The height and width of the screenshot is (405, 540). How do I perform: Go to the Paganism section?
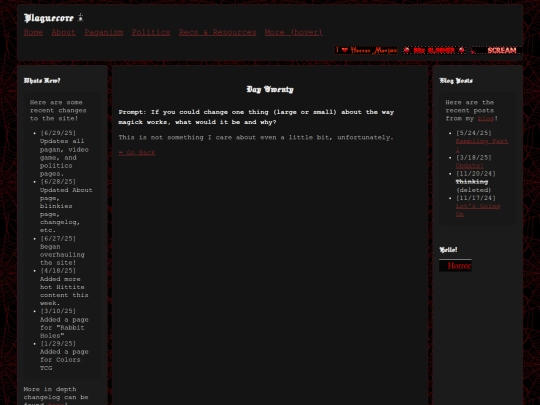(x=104, y=32)
